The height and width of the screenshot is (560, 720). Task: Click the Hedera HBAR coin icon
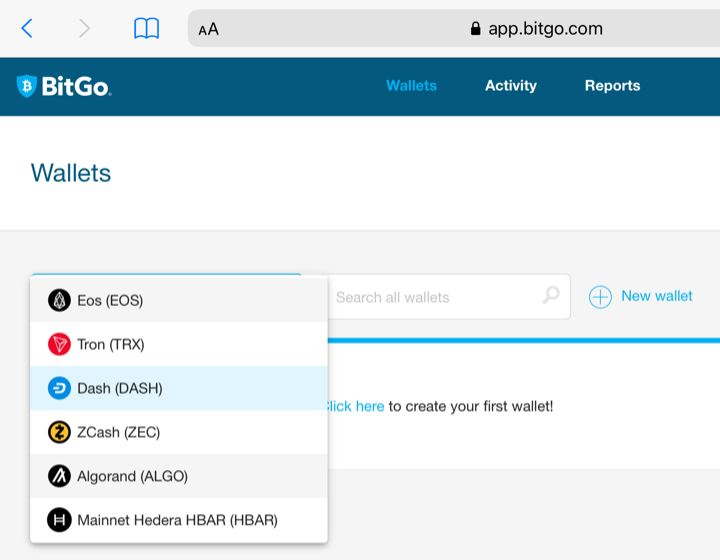tap(59, 520)
